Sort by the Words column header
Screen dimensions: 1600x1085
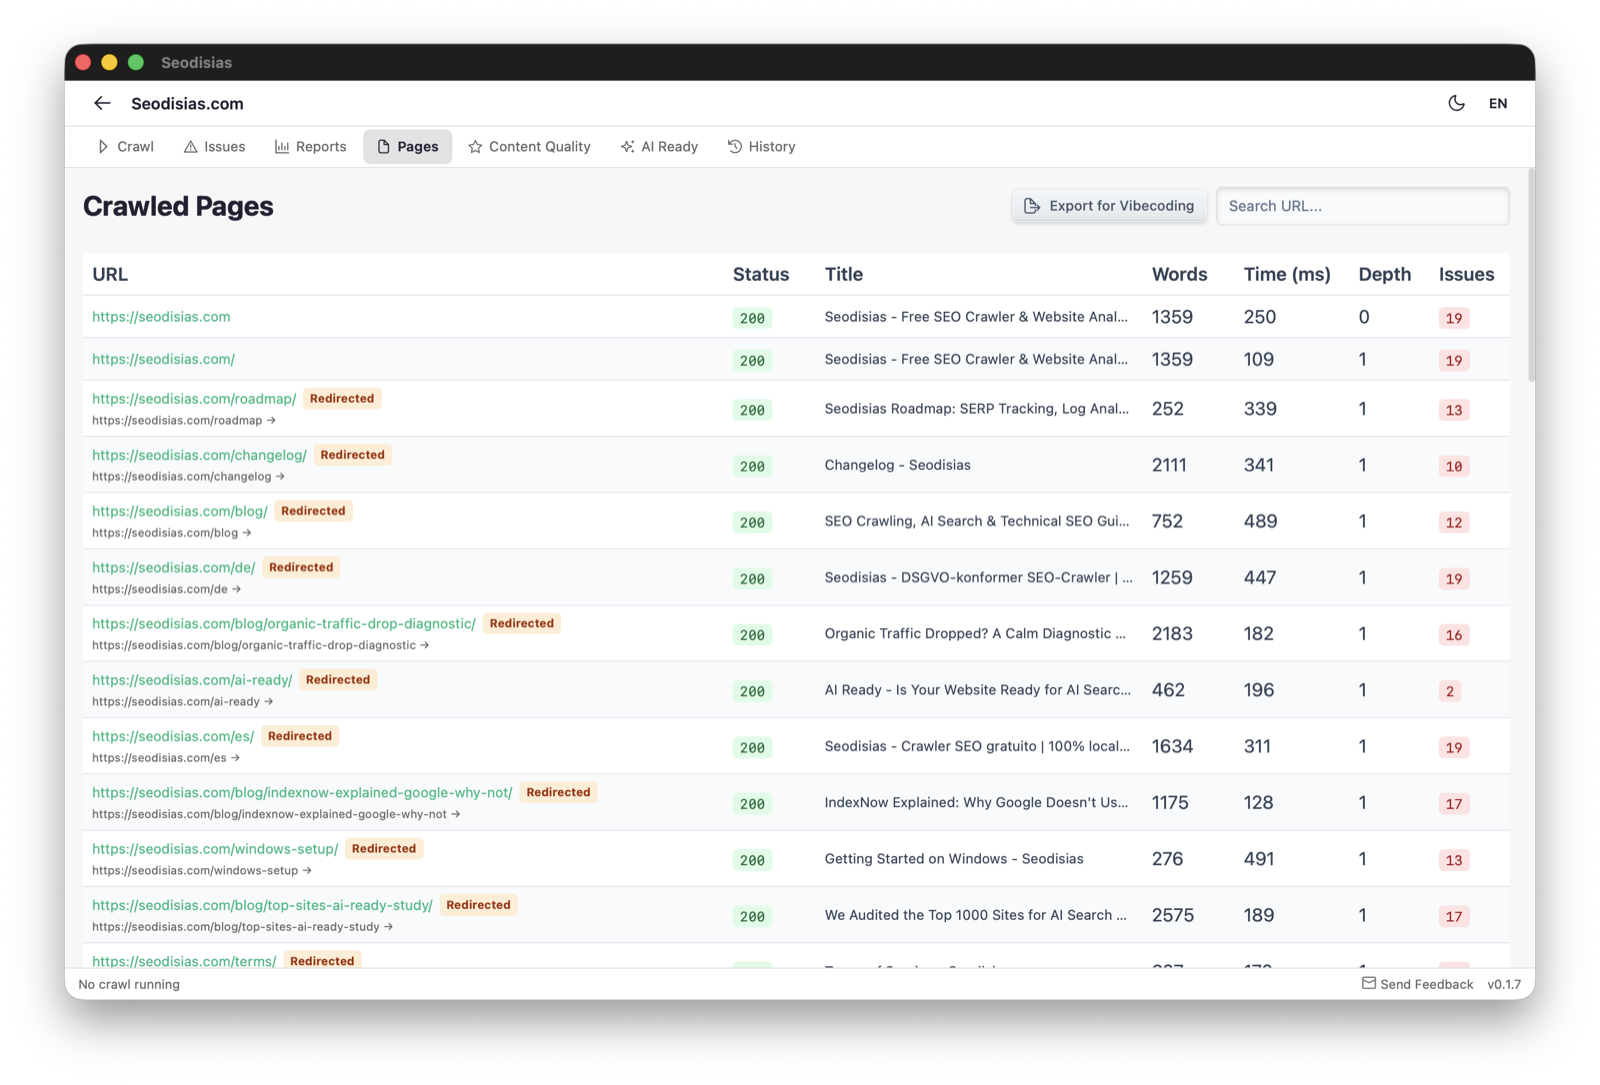pos(1179,274)
